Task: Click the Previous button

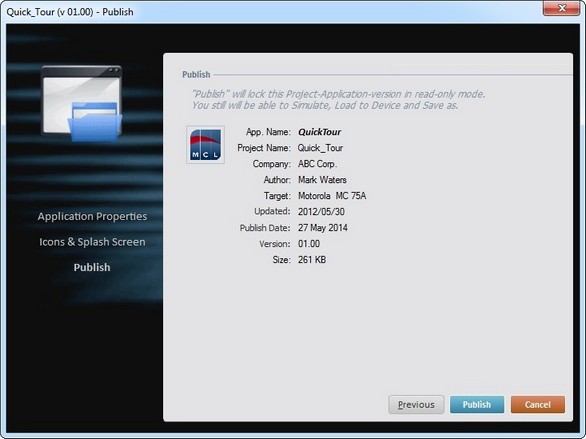Action: click(x=416, y=405)
